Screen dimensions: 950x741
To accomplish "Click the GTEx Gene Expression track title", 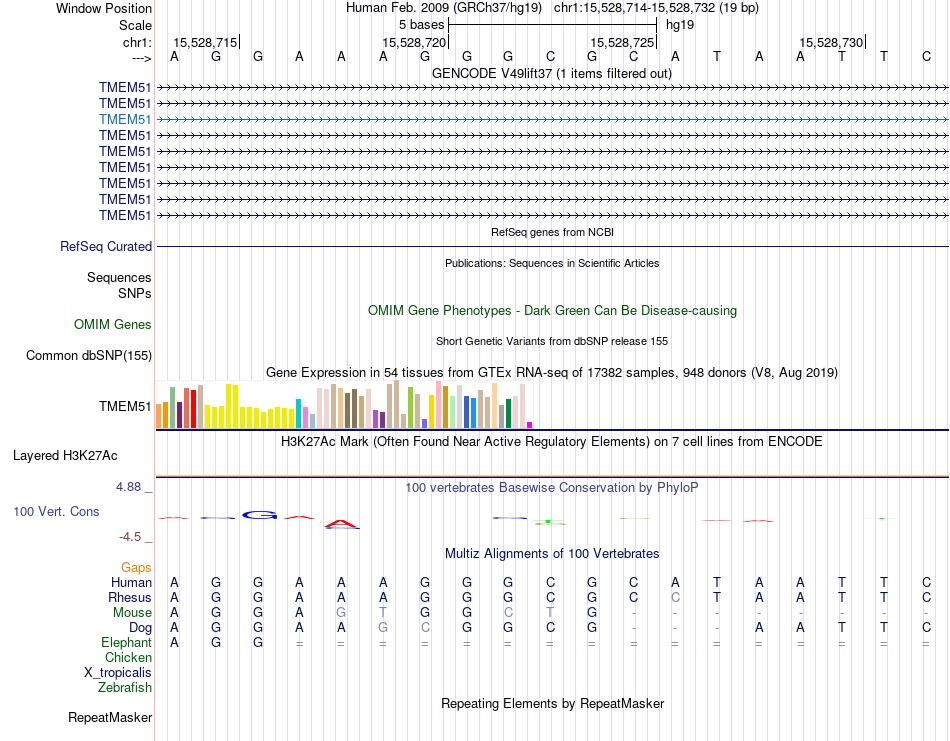I will tap(552, 373).
